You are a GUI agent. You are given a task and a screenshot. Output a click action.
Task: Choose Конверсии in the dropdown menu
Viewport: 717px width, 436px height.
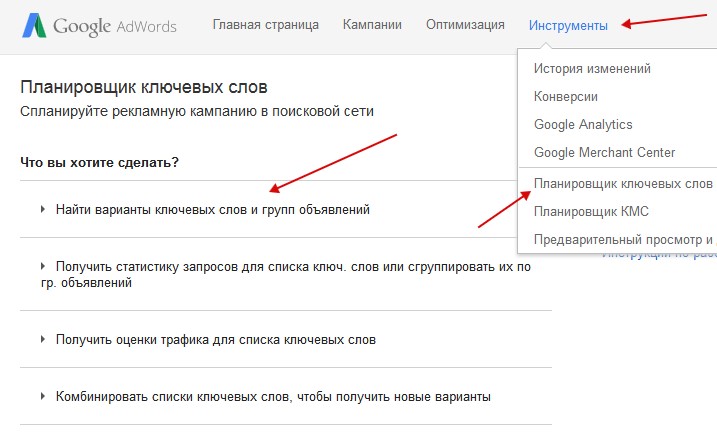566,97
